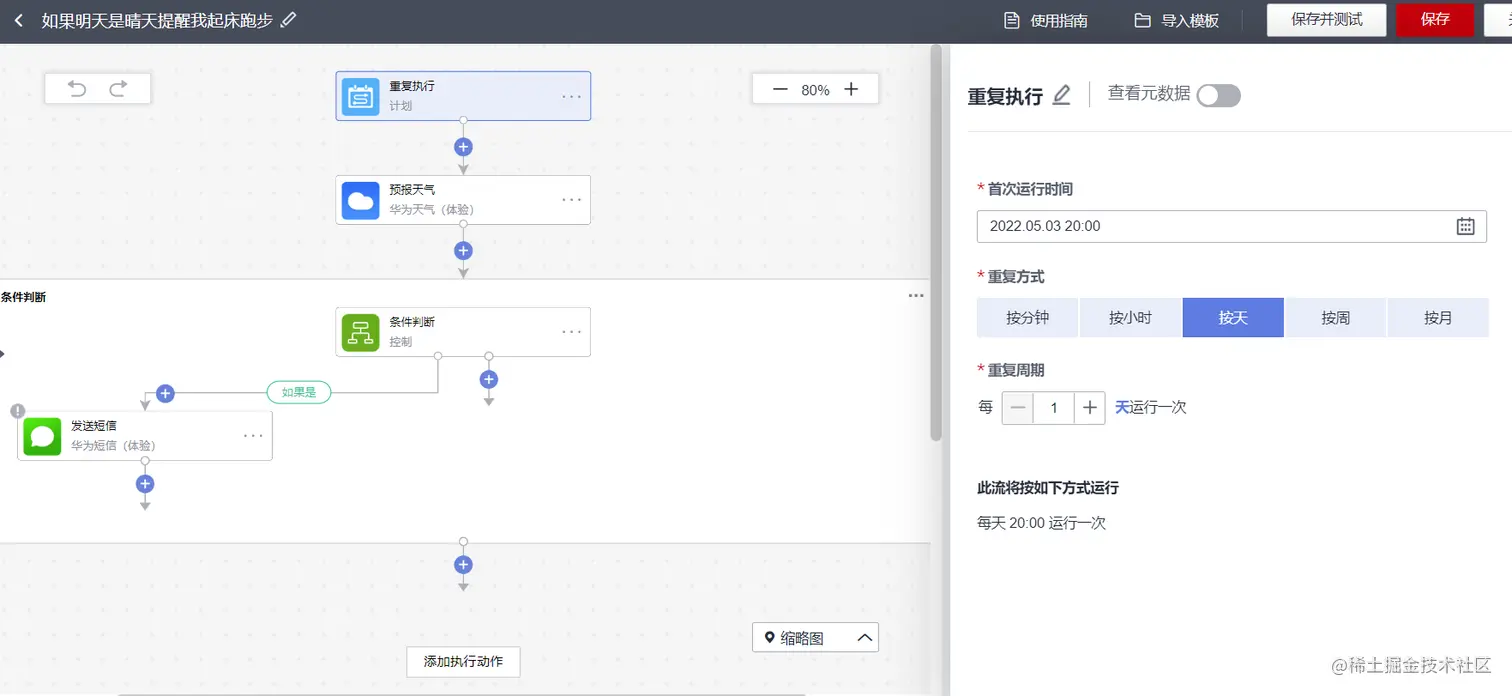
Task: Add a step after 预报天气 node
Action: [463, 250]
